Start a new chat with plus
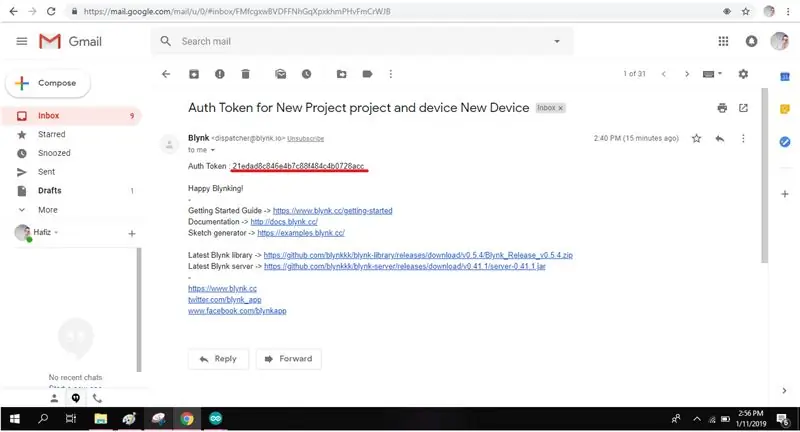800x432 pixels. pos(132,234)
